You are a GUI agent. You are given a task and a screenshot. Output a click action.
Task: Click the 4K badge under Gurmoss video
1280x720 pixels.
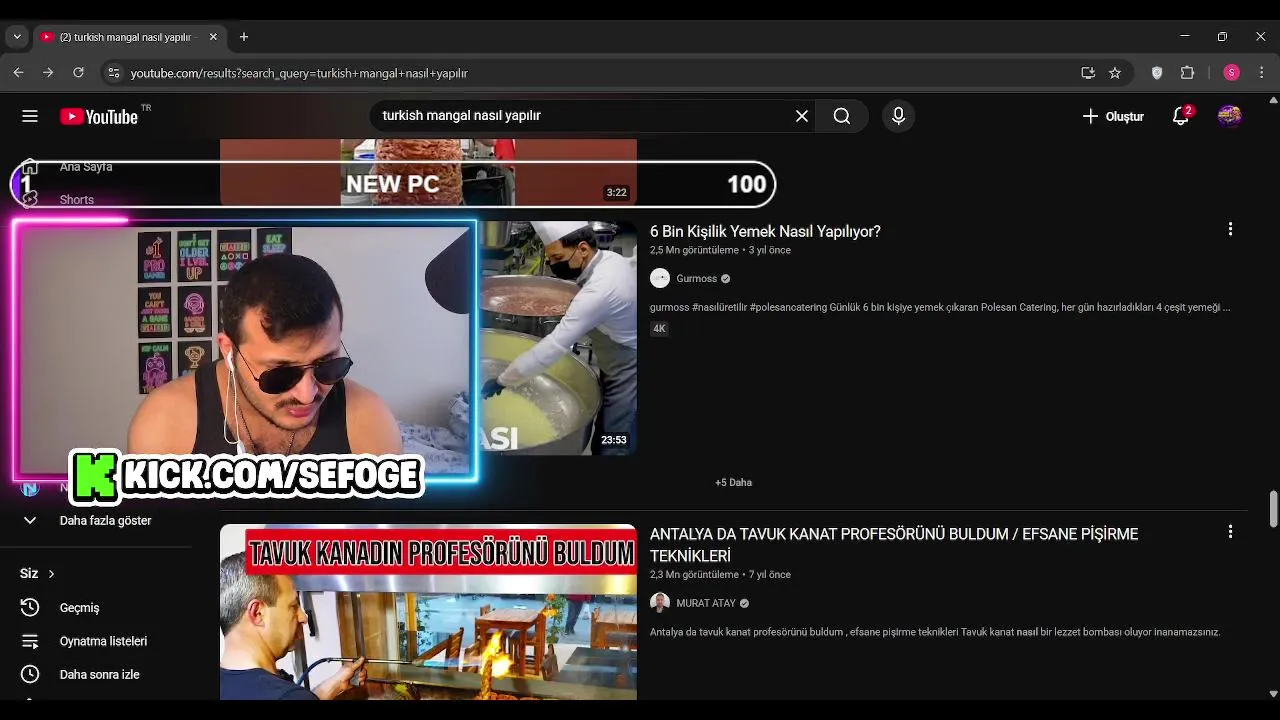[659, 329]
